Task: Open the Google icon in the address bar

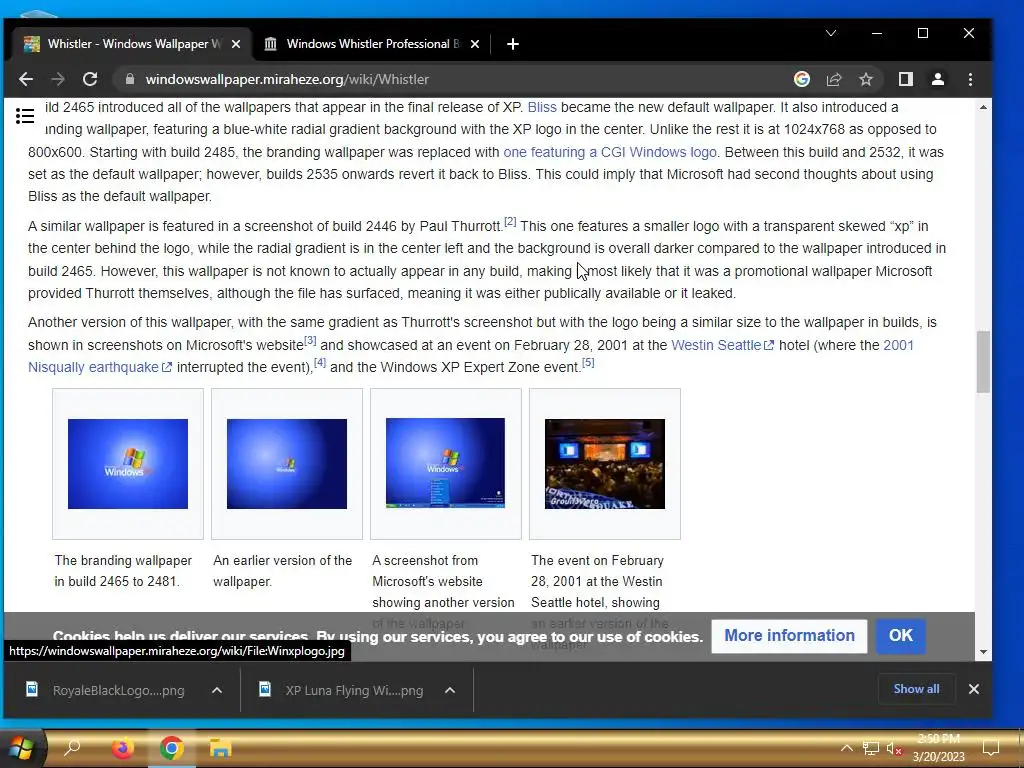Action: pyautogui.click(x=802, y=79)
